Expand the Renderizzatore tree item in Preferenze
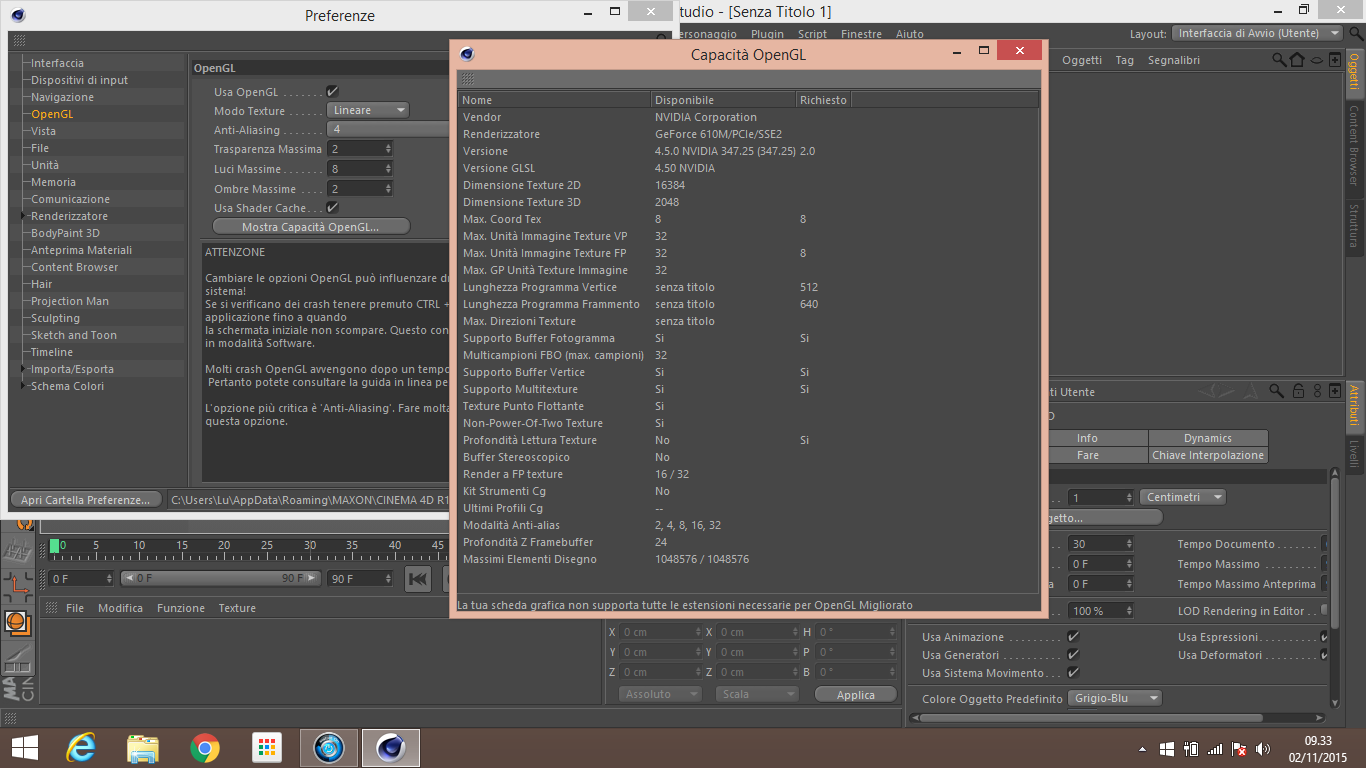1366x768 pixels. tap(25, 216)
